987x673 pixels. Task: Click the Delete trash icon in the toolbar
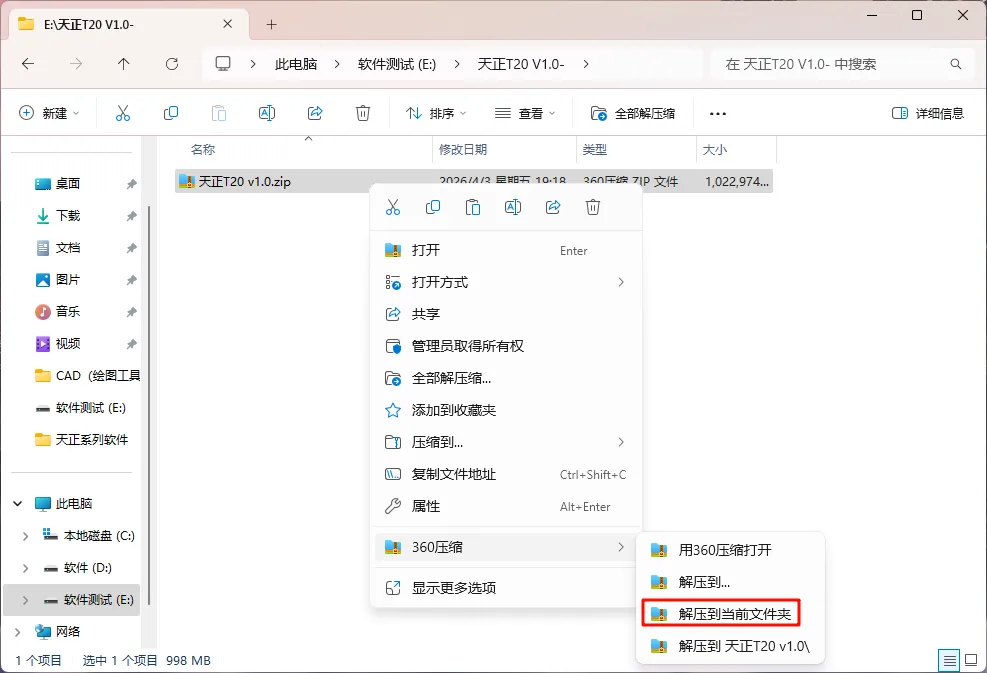(x=363, y=113)
